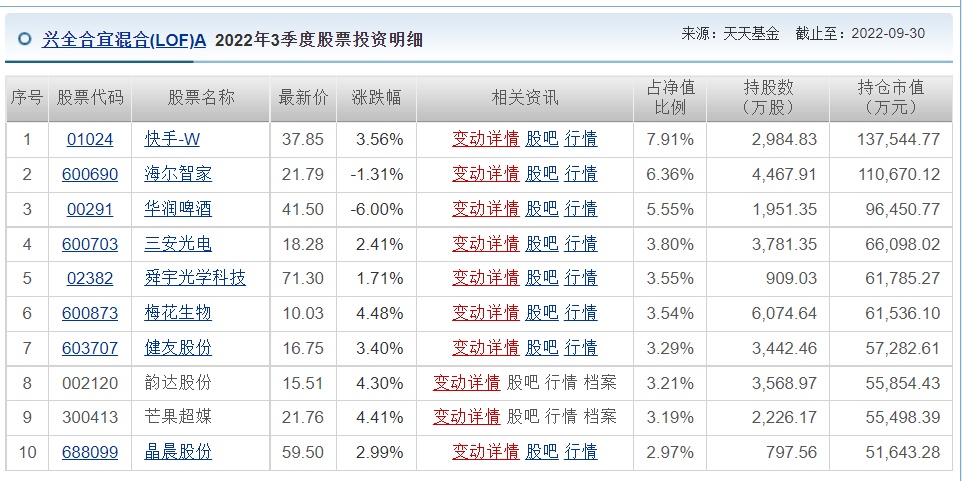Click the 持仓市值 column header
The width and height of the screenshot is (962, 481).
click(890, 97)
